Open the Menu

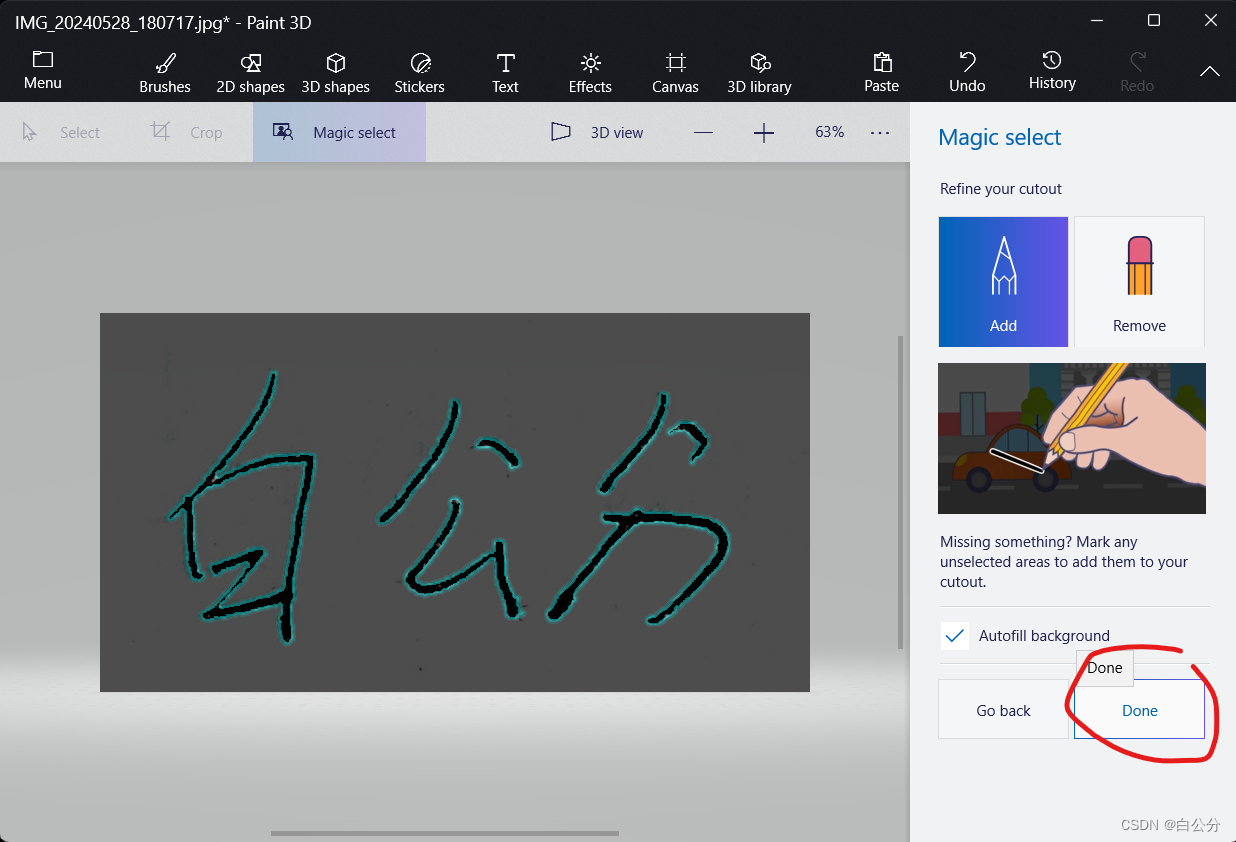(x=42, y=70)
